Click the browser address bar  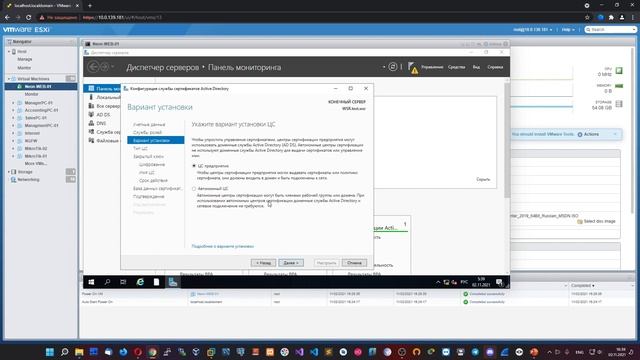(310, 18)
